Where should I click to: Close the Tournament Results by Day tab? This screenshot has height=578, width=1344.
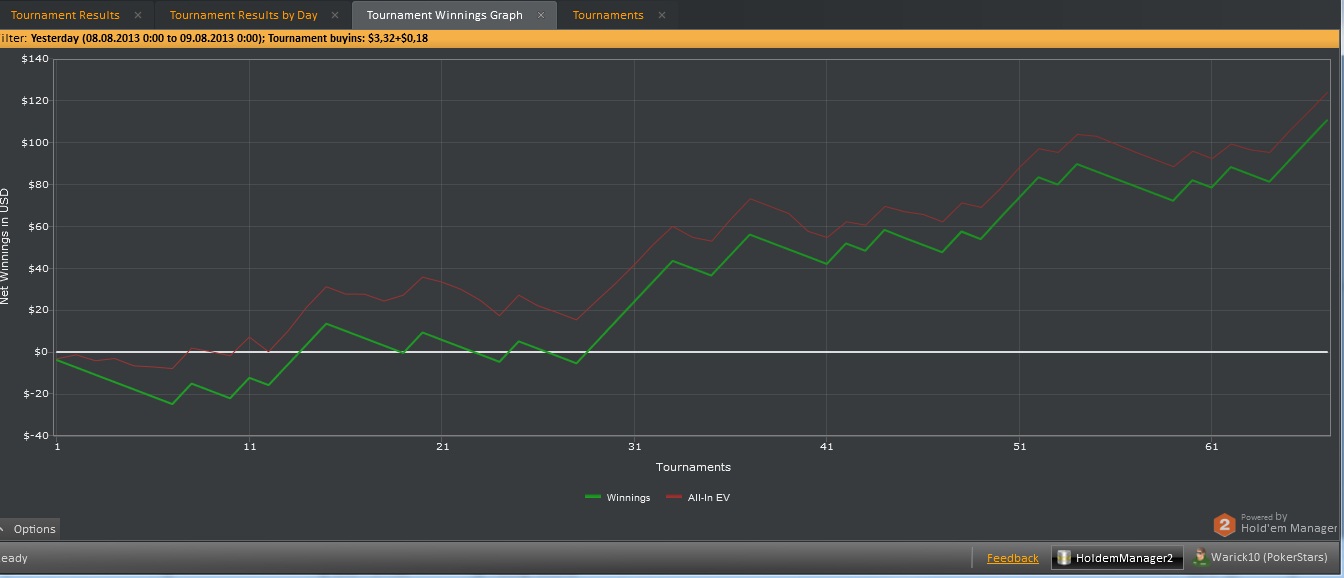[x=336, y=15]
